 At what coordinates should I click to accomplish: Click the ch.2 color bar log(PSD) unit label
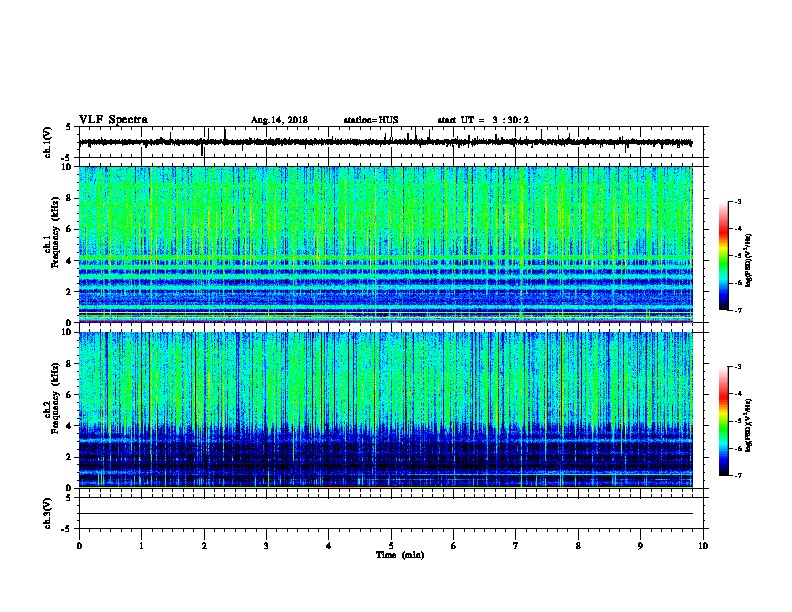click(x=749, y=425)
